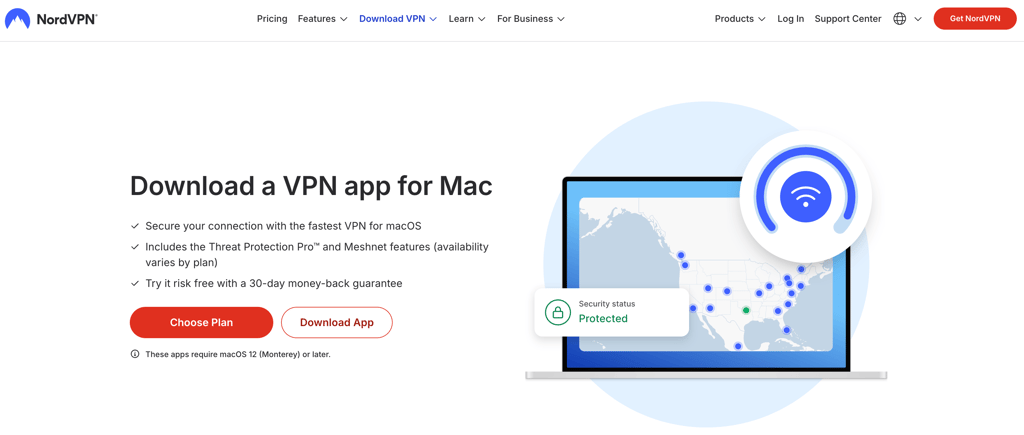Screen dimensions: 1024x435
Task: Click the 'Download a VPN app for Mac' heading
Action: 311,185
